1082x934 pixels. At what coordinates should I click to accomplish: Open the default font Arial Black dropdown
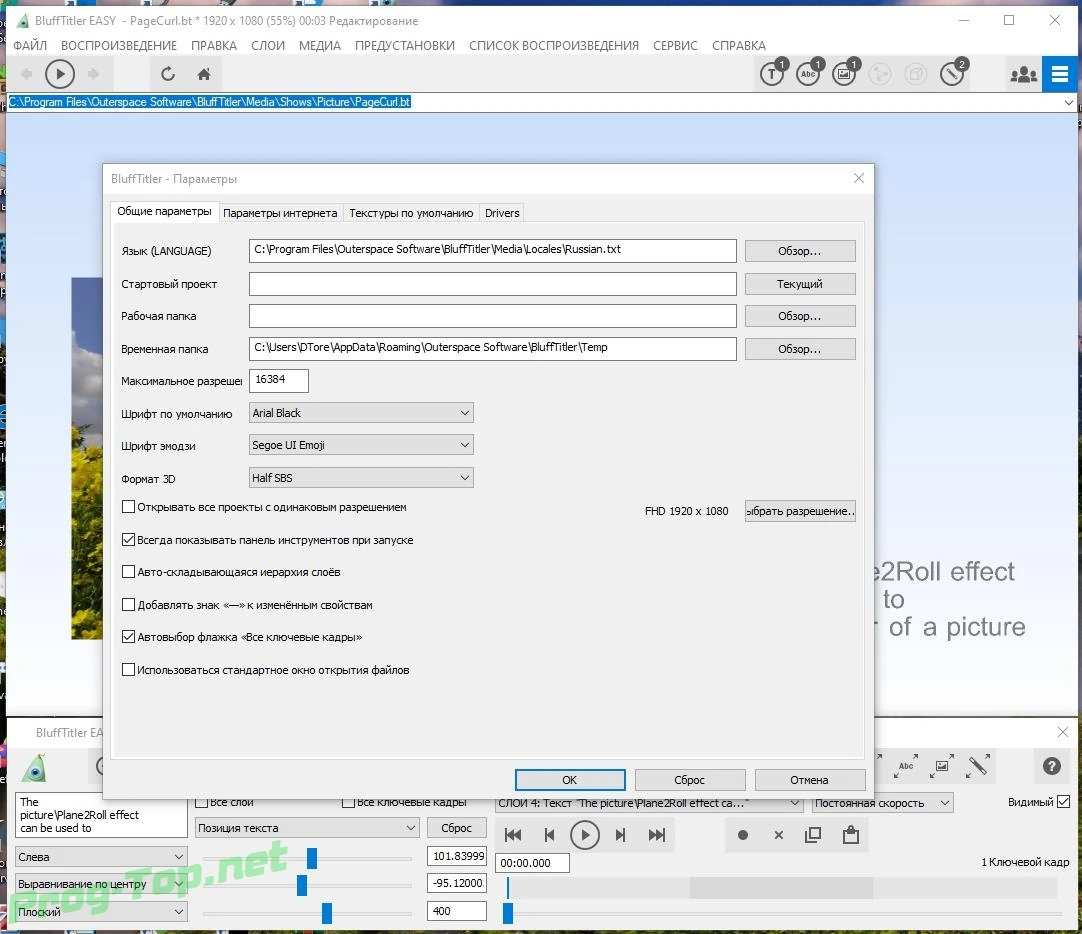click(361, 413)
